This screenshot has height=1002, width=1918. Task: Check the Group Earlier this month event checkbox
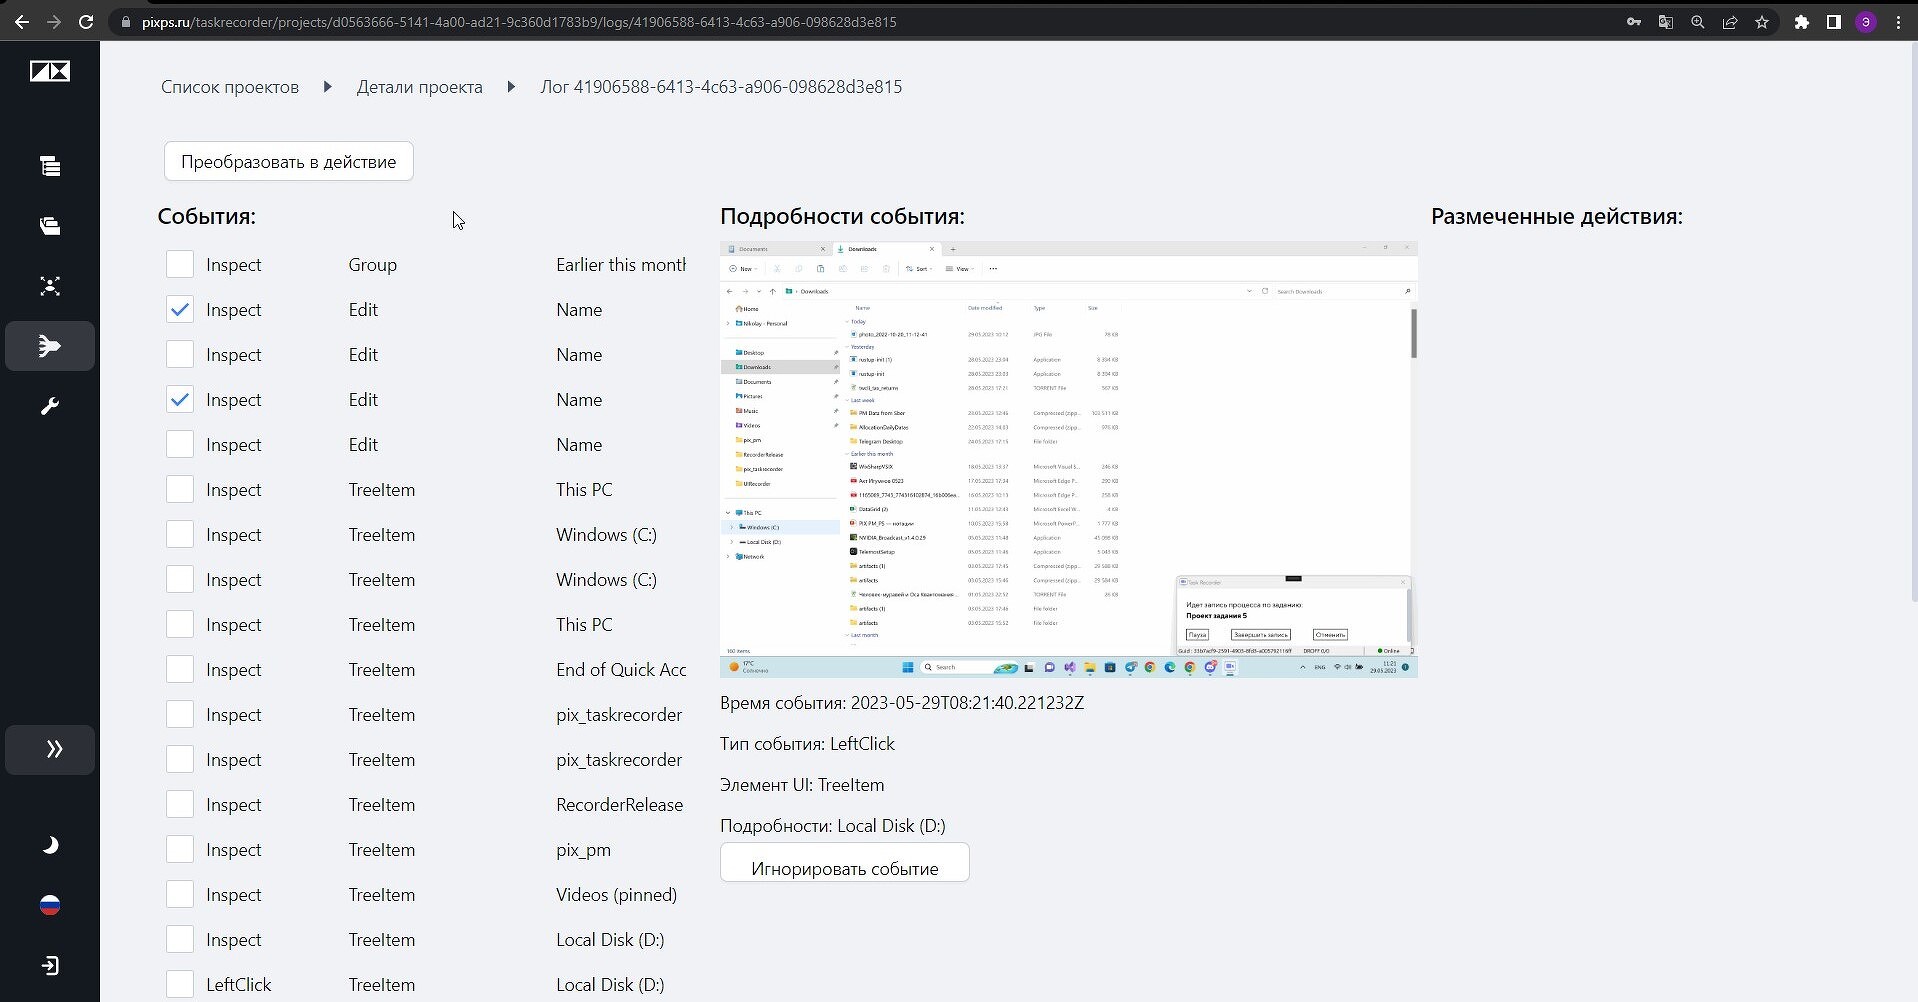180,265
